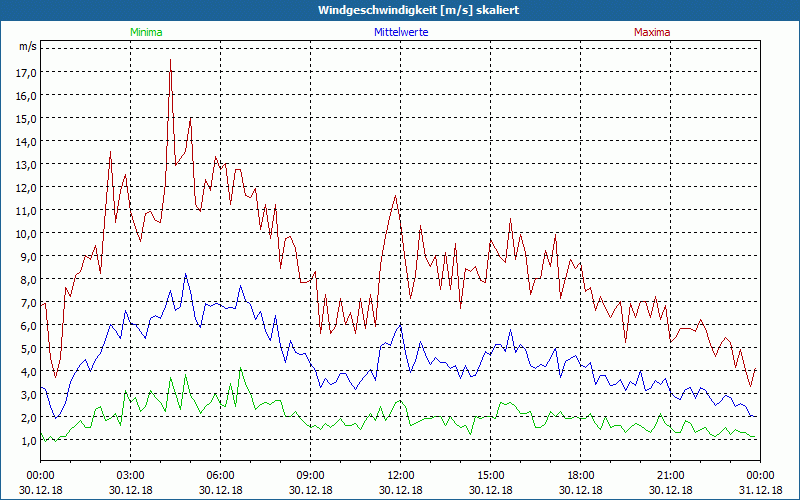Click the Windgeschwindigkeit [m/s] skaliert title
This screenshot has height=500, width=800.
pyautogui.click(x=418, y=10)
